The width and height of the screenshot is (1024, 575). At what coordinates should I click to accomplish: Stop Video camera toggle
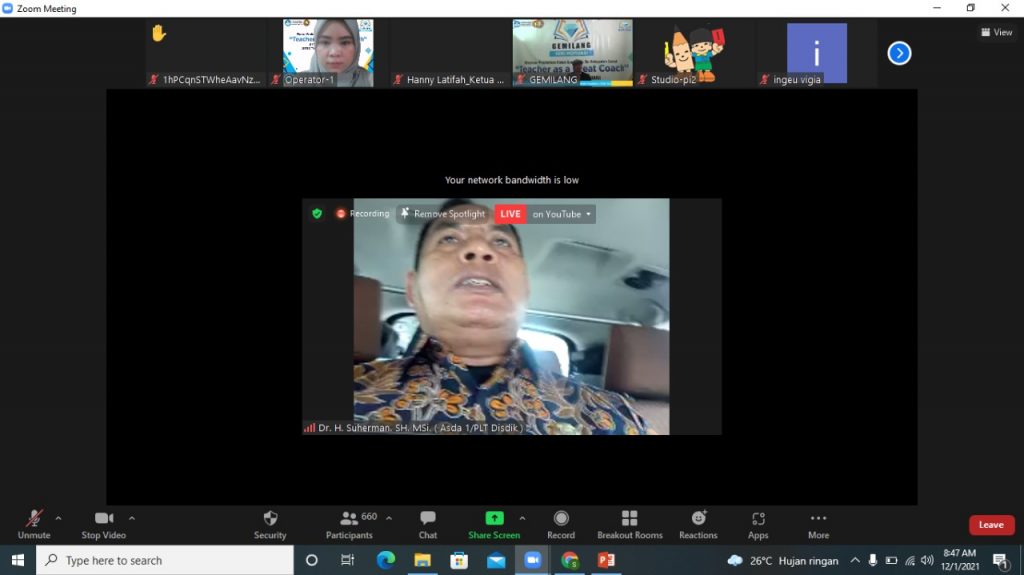(x=103, y=524)
